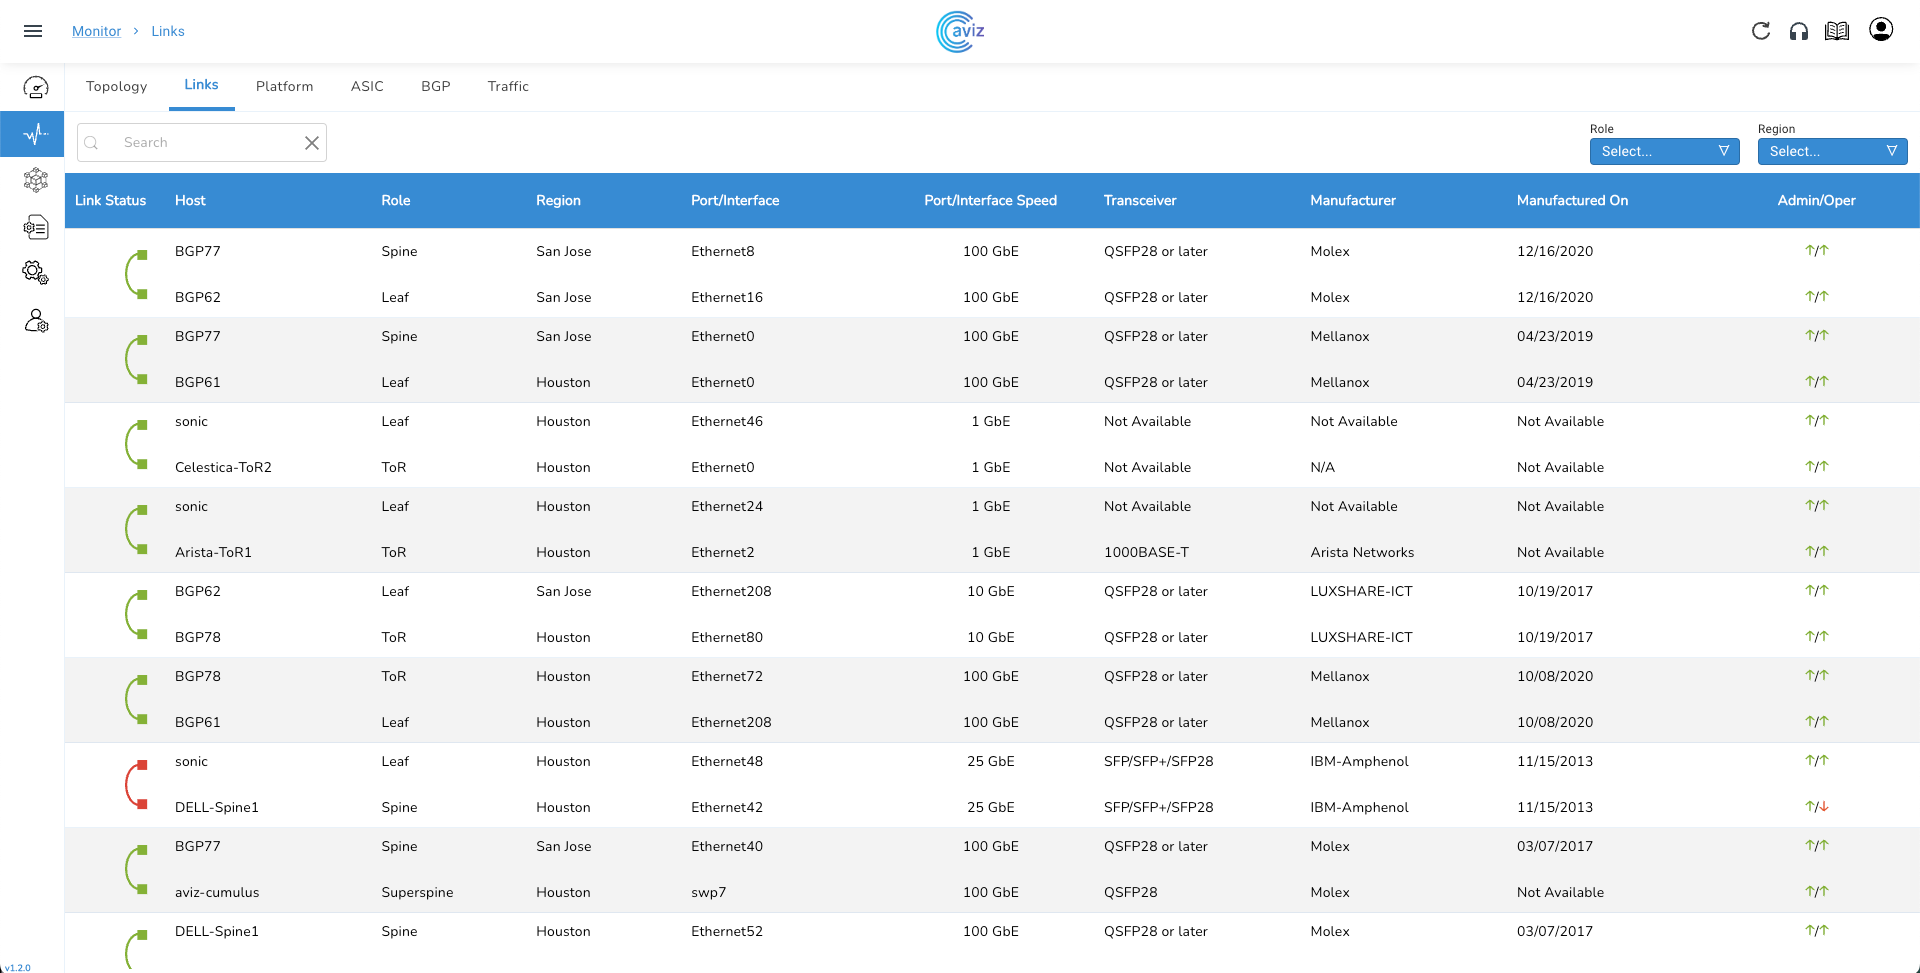
Task: Switch to the Topology tab
Action: click(x=116, y=87)
